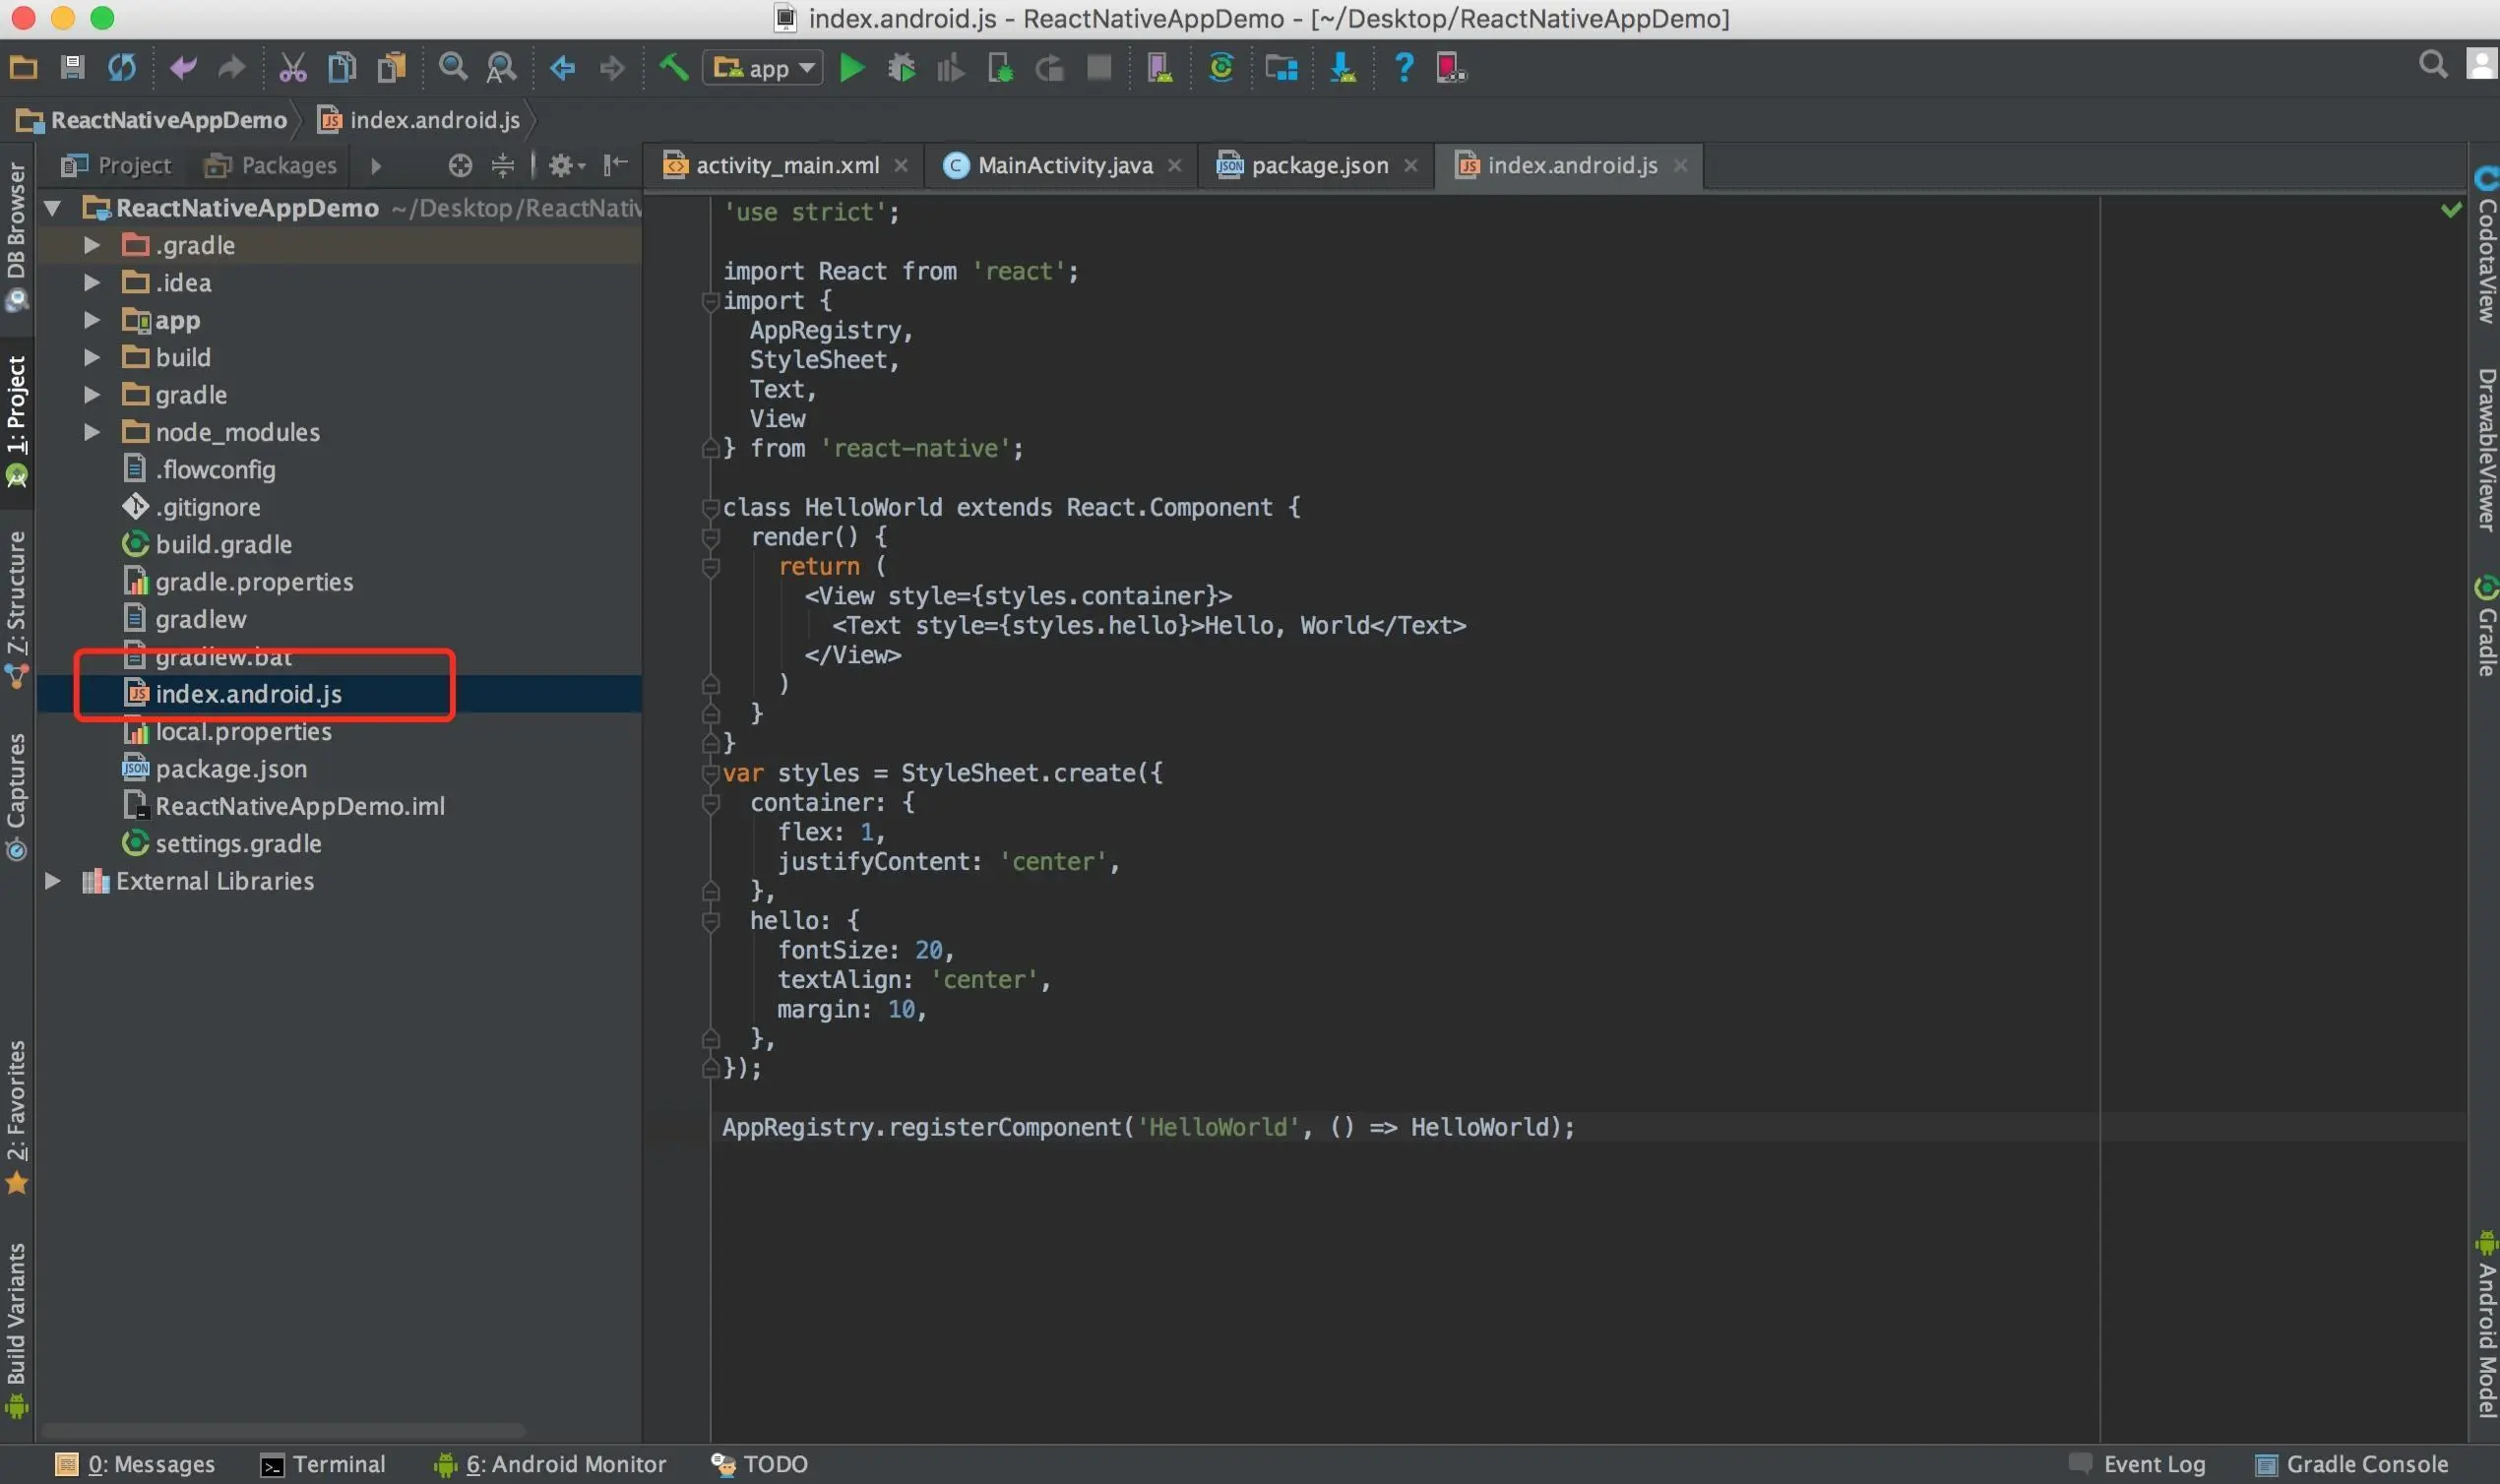
Task: Expand the .gradle folder
Action: coord(92,245)
